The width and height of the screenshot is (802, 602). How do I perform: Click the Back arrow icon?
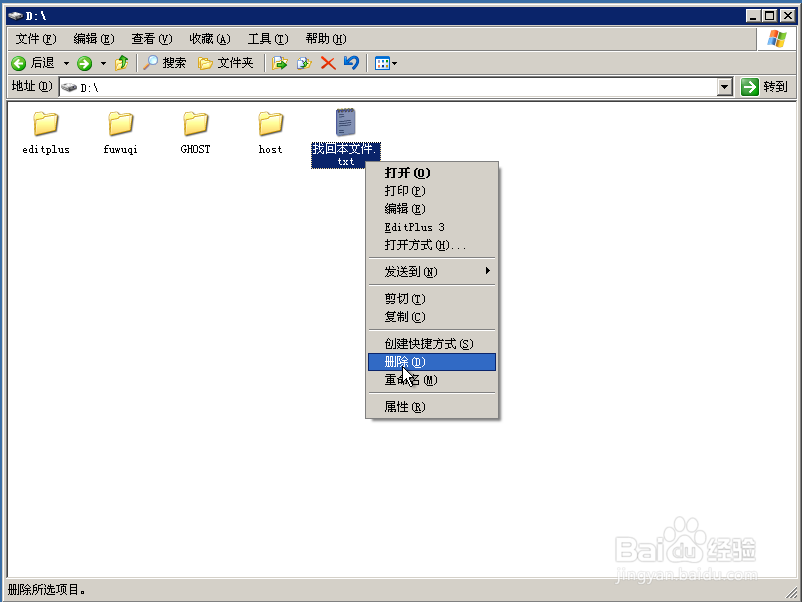click(x=19, y=63)
